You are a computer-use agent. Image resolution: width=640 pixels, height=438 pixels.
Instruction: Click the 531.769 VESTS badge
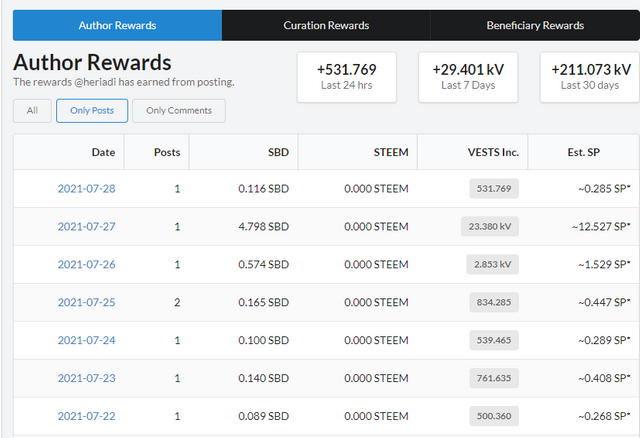point(494,189)
